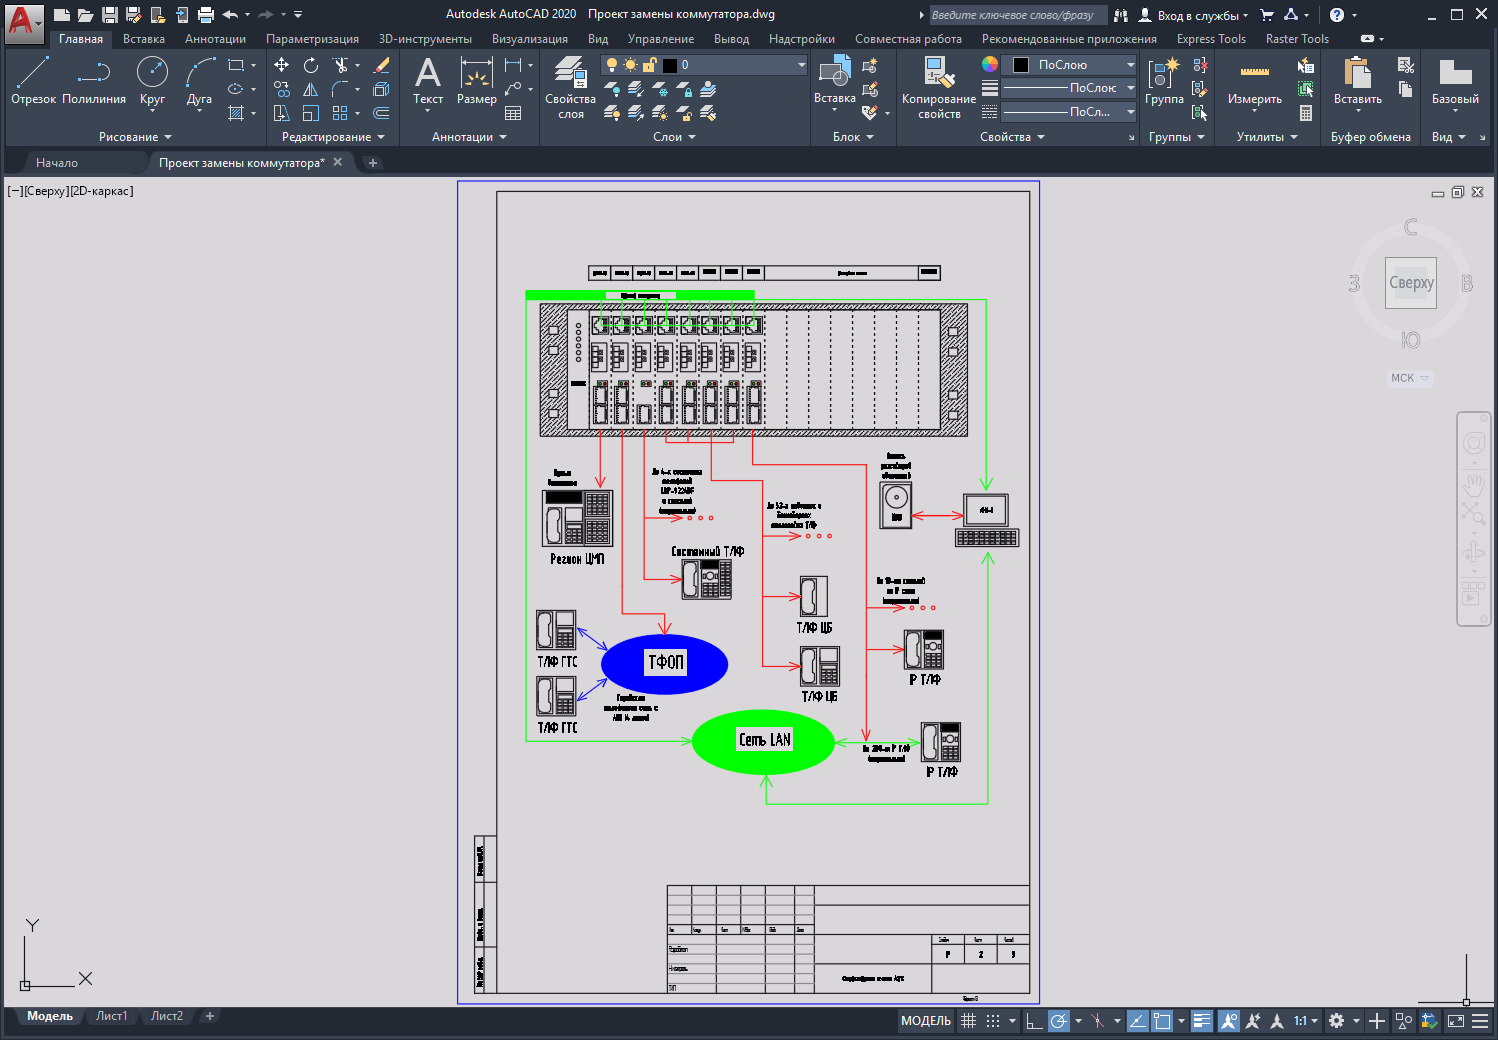Click the Undo arrow in quick access toolbar
1498x1040 pixels.
click(230, 15)
